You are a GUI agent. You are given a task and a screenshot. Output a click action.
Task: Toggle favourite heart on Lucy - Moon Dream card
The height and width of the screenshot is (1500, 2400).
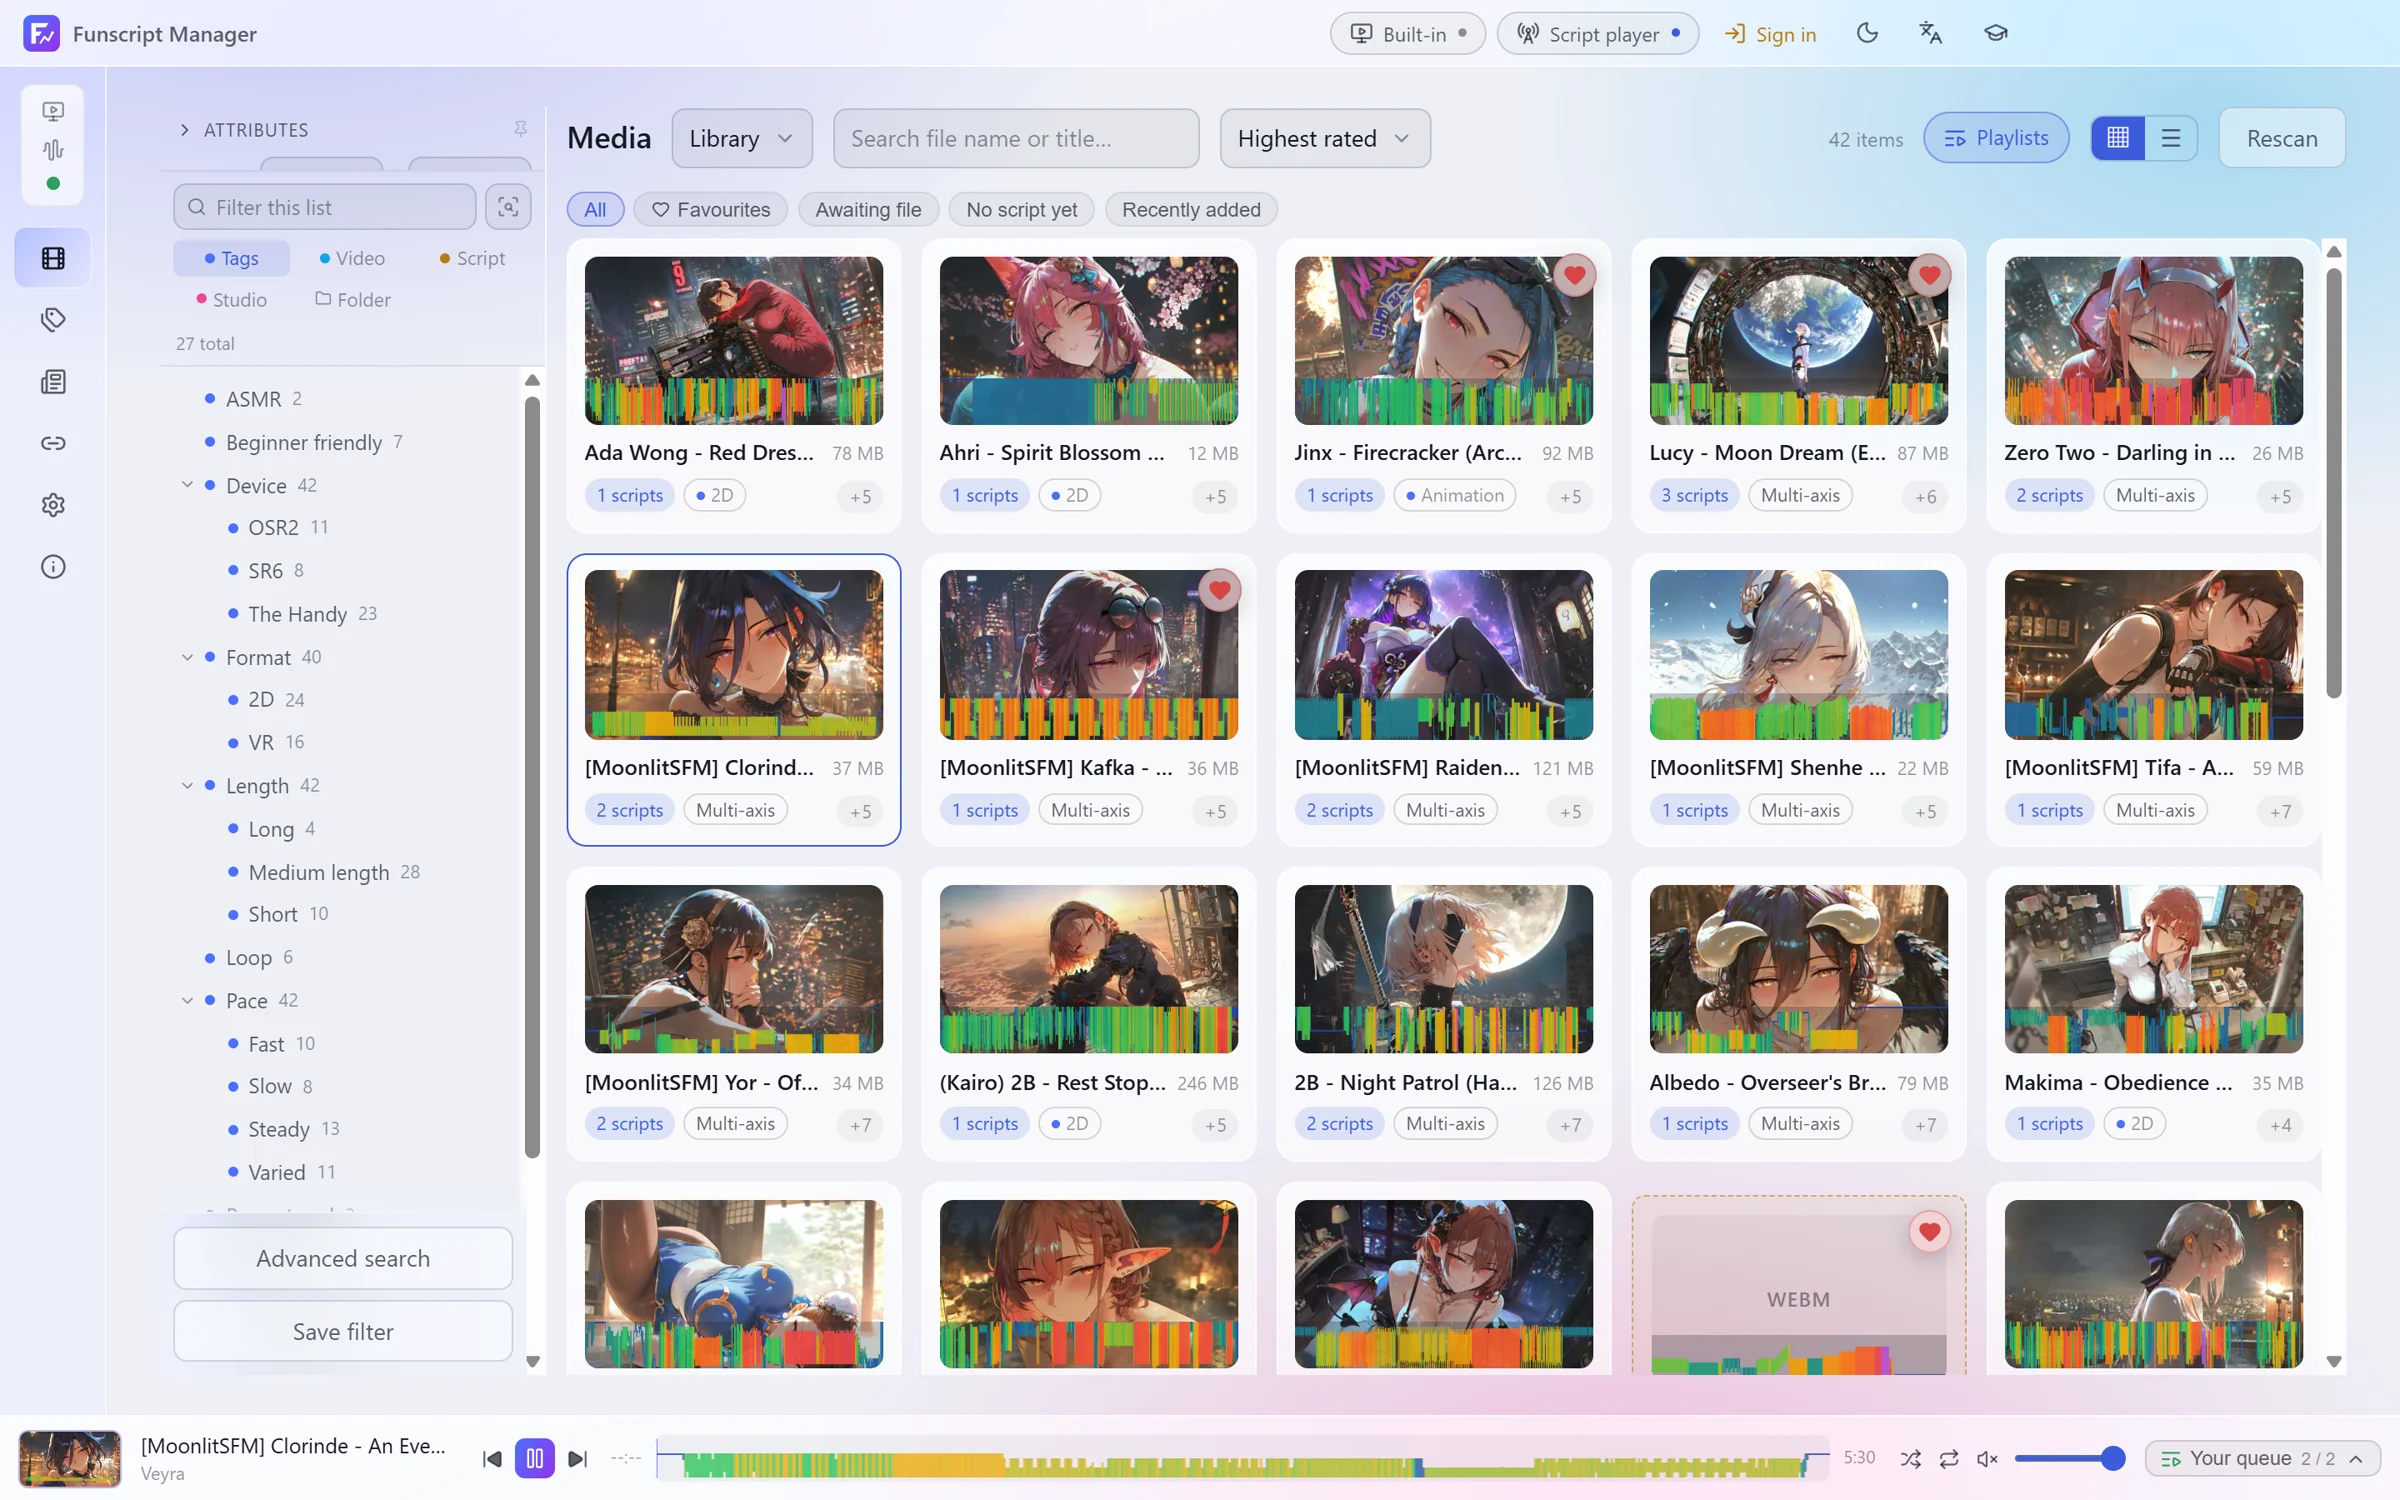coord(1929,275)
